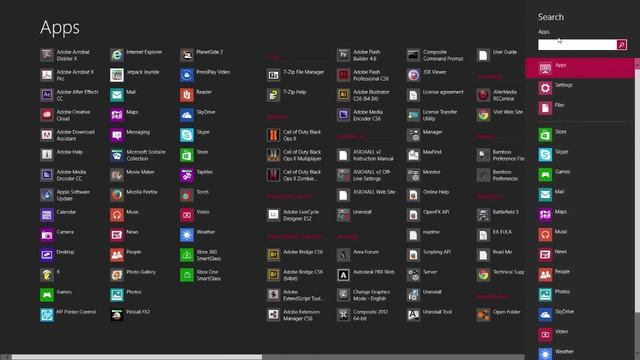Open Visit Web Site Chrome shortcut
This screenshot has height=360, width=640.
tap(500, 115)
